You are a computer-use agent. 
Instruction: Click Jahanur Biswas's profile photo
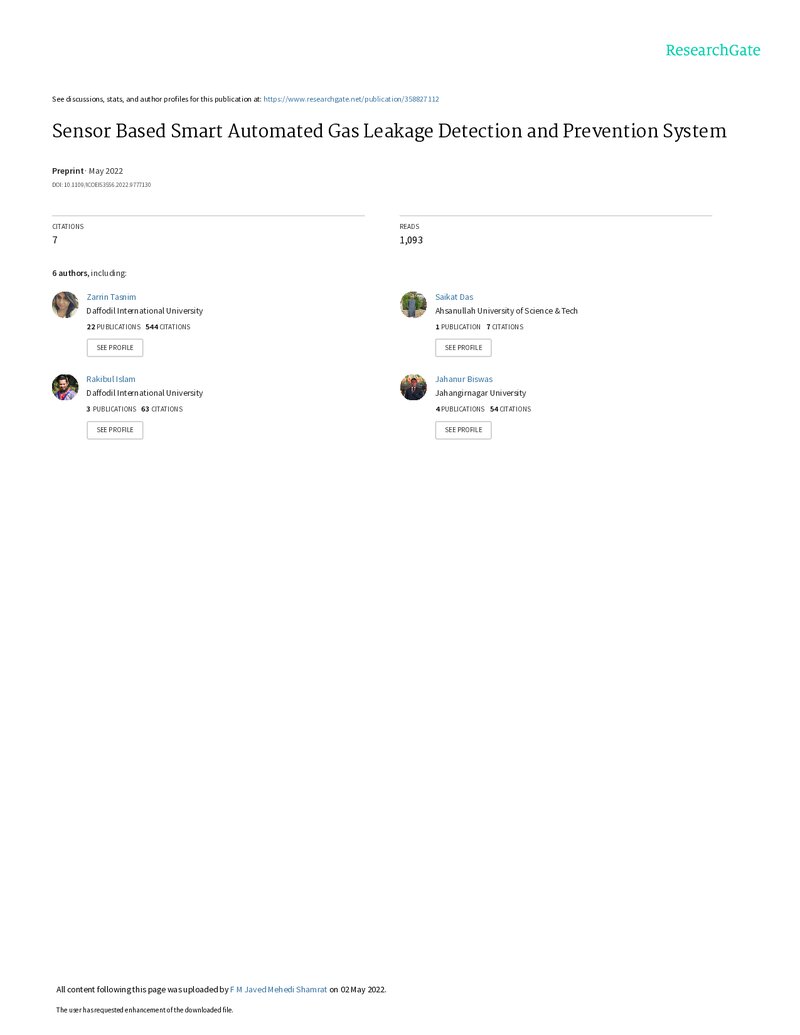pyautogui.click(x=413, y=387)
